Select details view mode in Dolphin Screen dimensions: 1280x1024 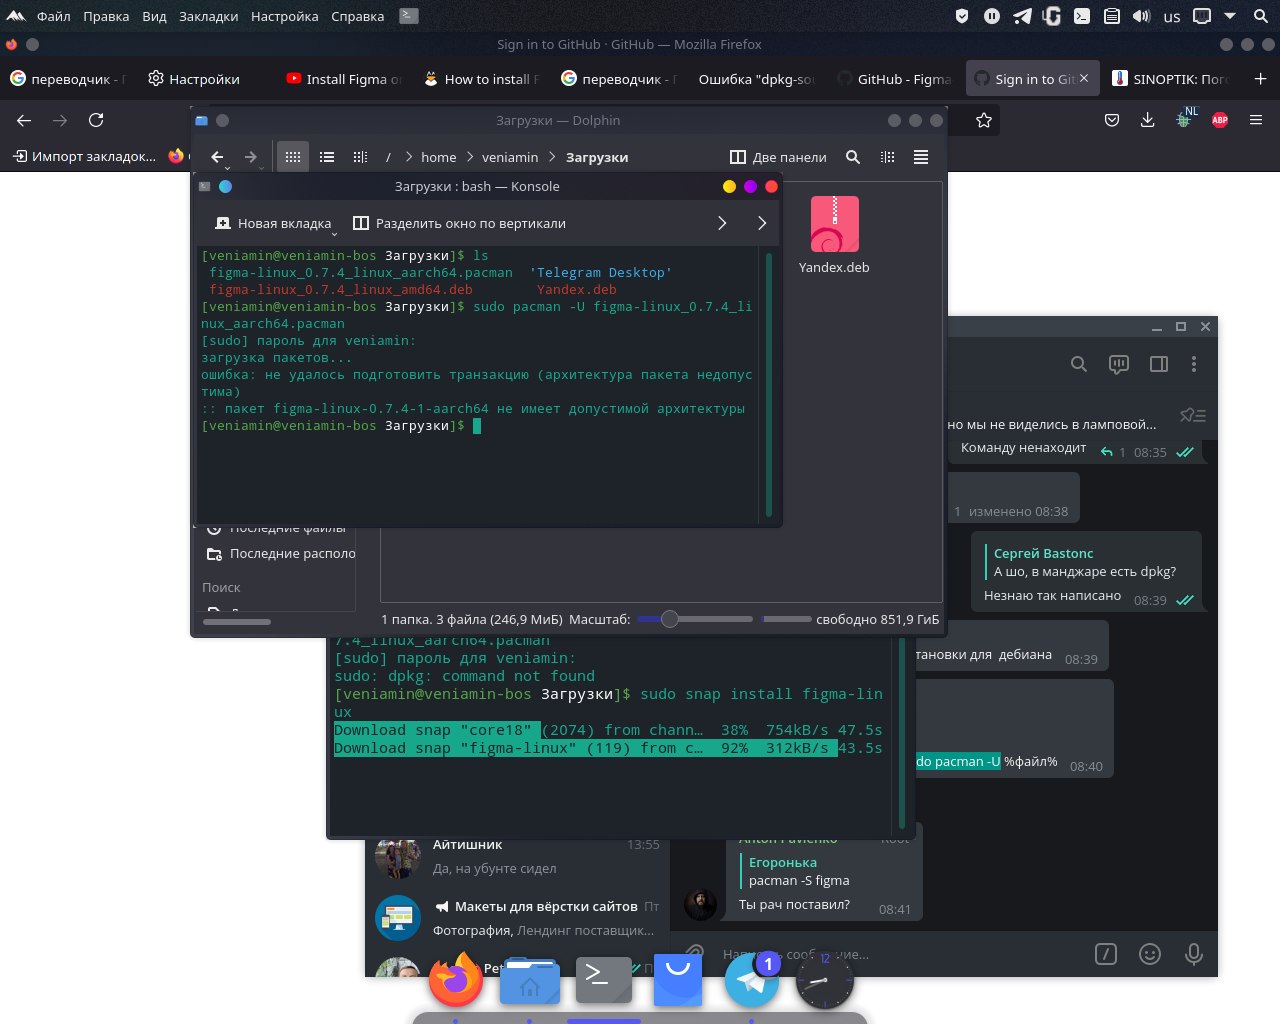click(x=360, y=157)
